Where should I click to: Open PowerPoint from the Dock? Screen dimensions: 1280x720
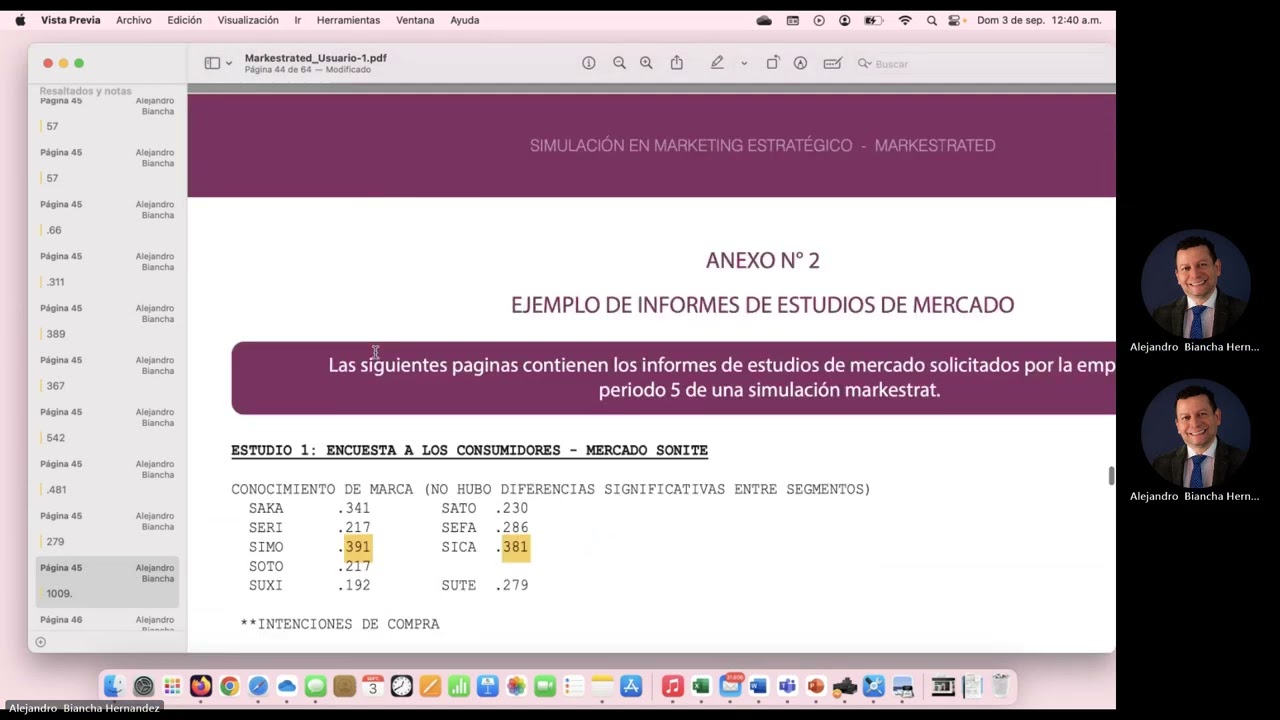[815, 686]
